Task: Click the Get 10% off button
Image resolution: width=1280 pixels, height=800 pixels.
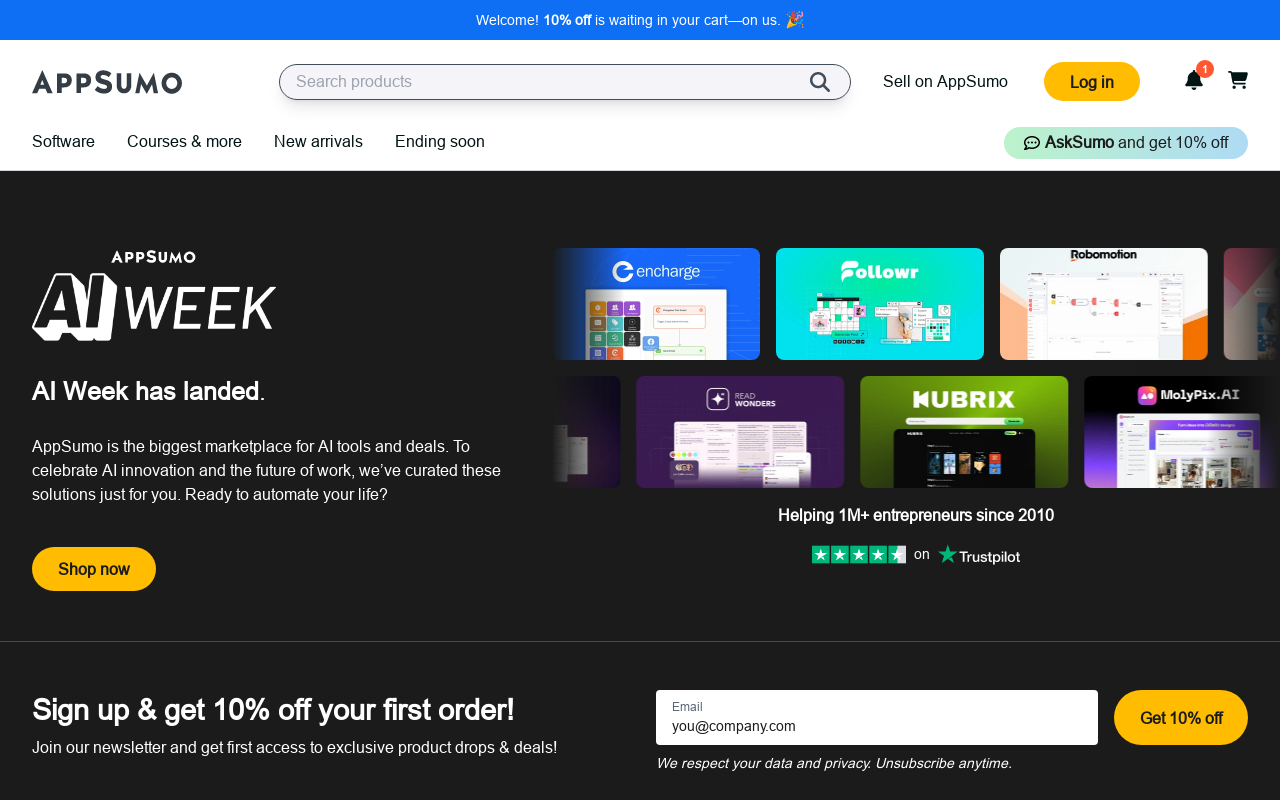Action: tap(1181, 718)
